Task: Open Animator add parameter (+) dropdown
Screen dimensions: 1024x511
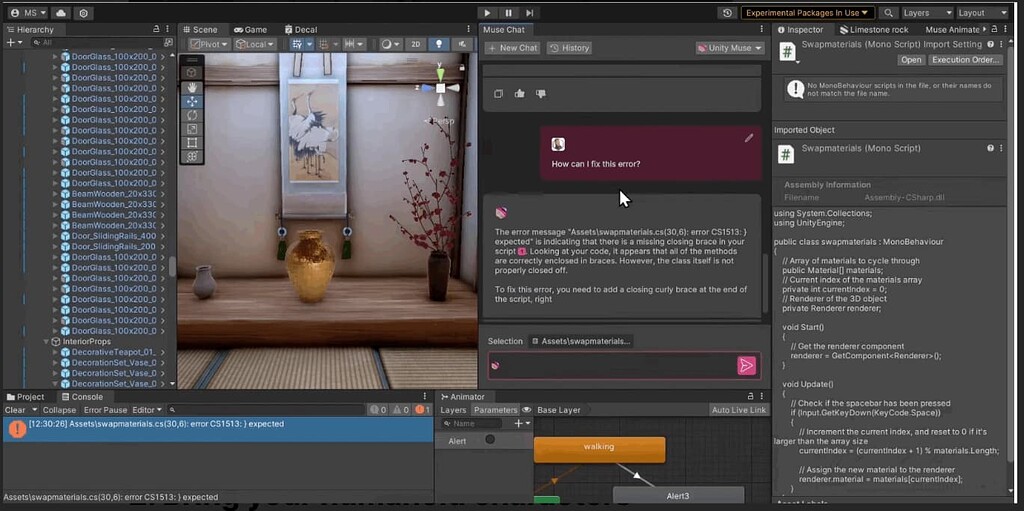Action: click(522, 423)
